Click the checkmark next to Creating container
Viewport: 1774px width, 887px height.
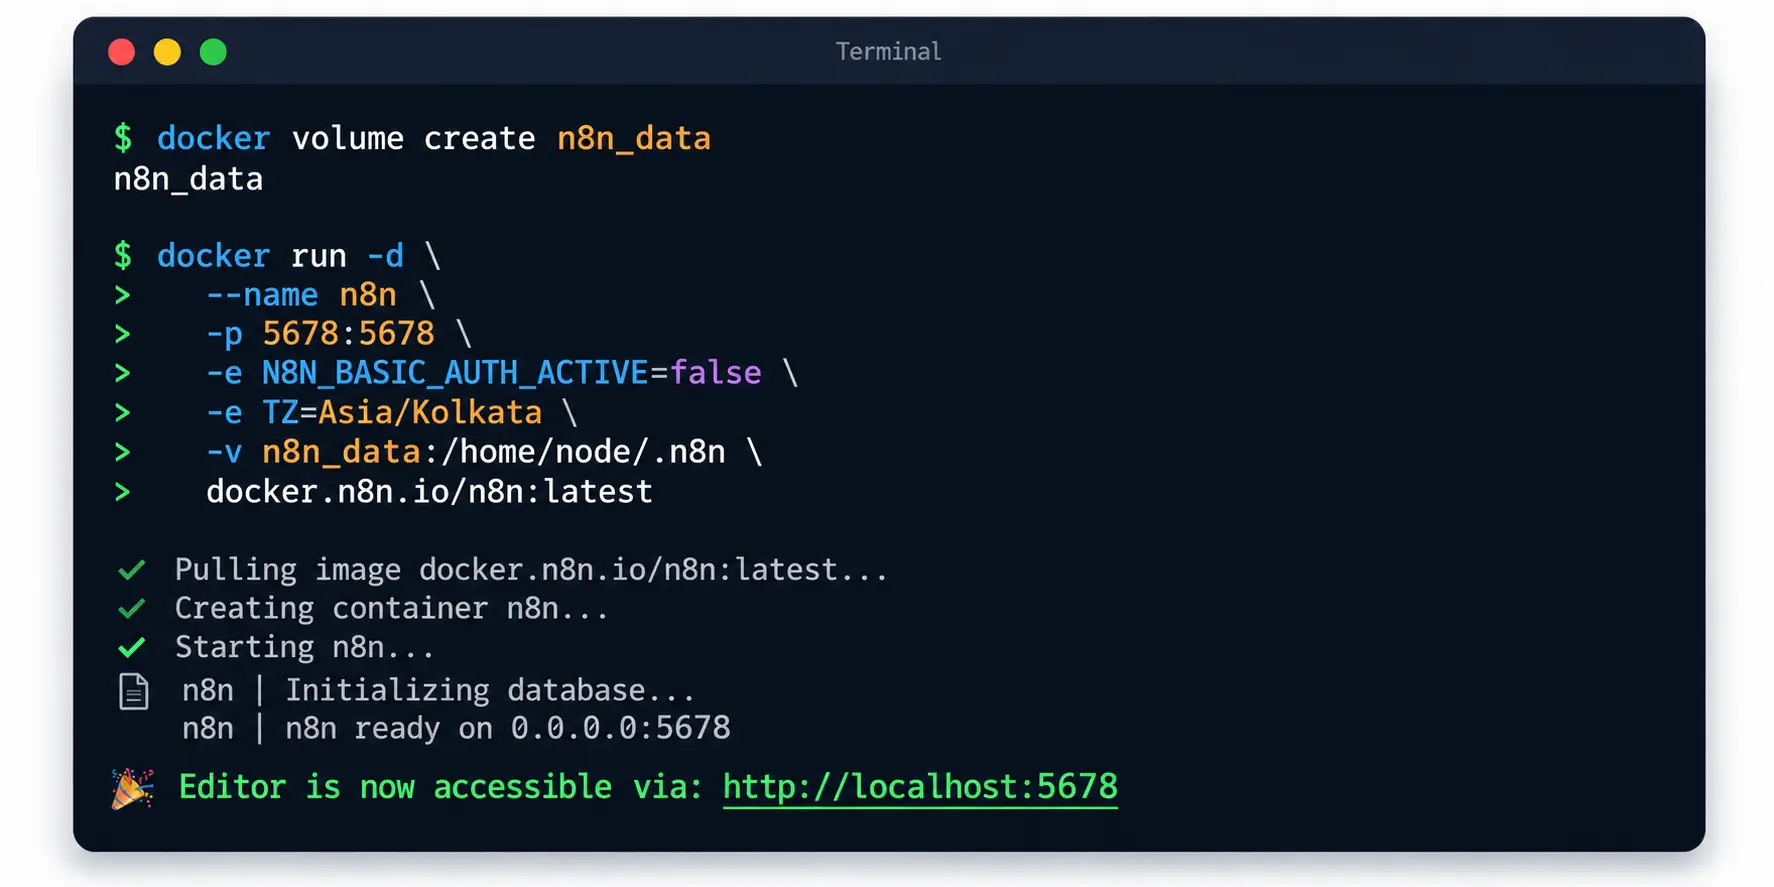point(131,608)
